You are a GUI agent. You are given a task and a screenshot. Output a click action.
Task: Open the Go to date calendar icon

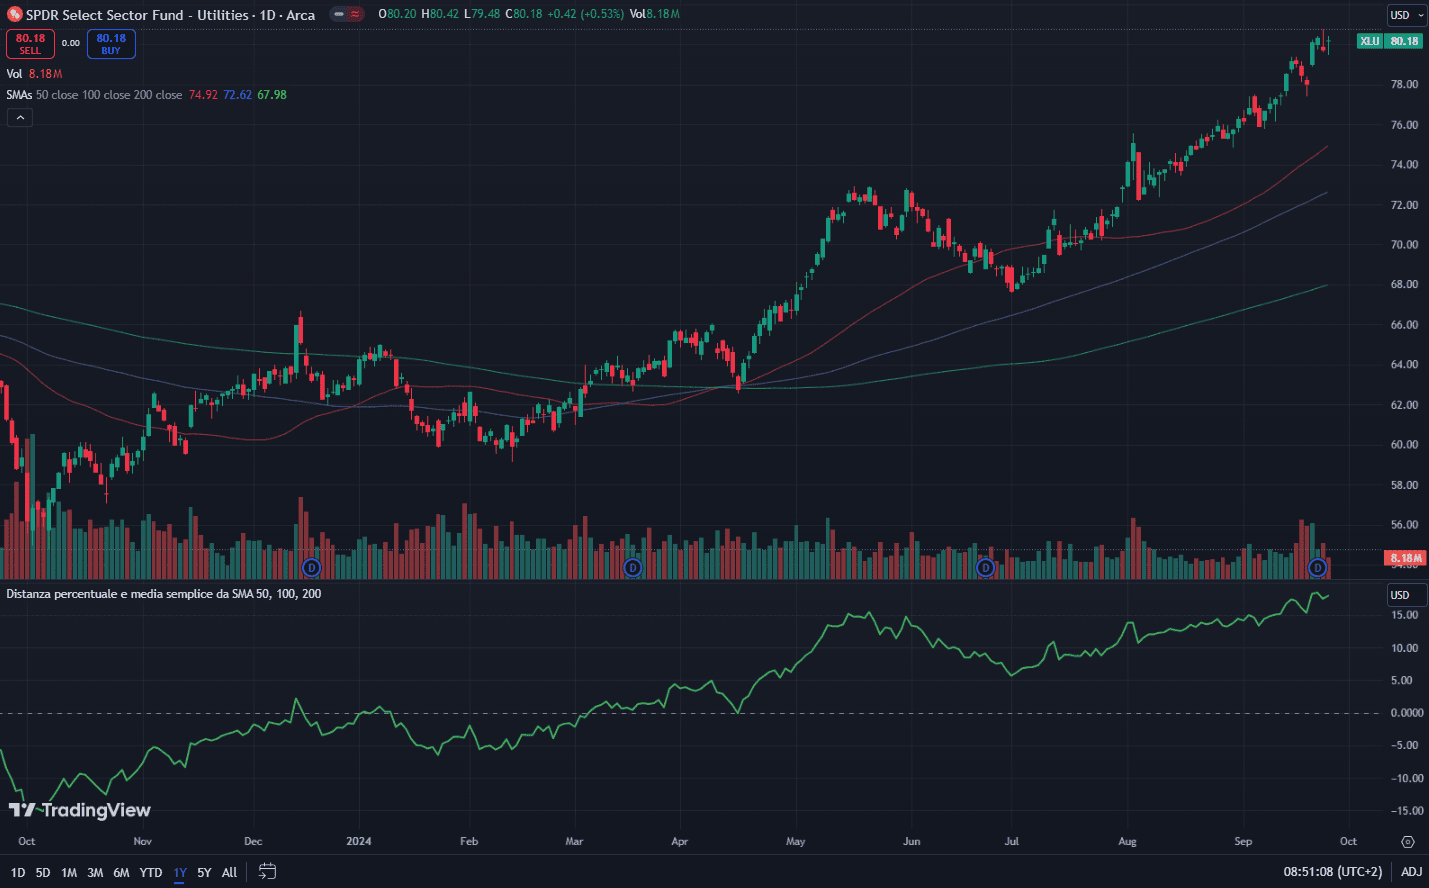[x=267, y=872]
